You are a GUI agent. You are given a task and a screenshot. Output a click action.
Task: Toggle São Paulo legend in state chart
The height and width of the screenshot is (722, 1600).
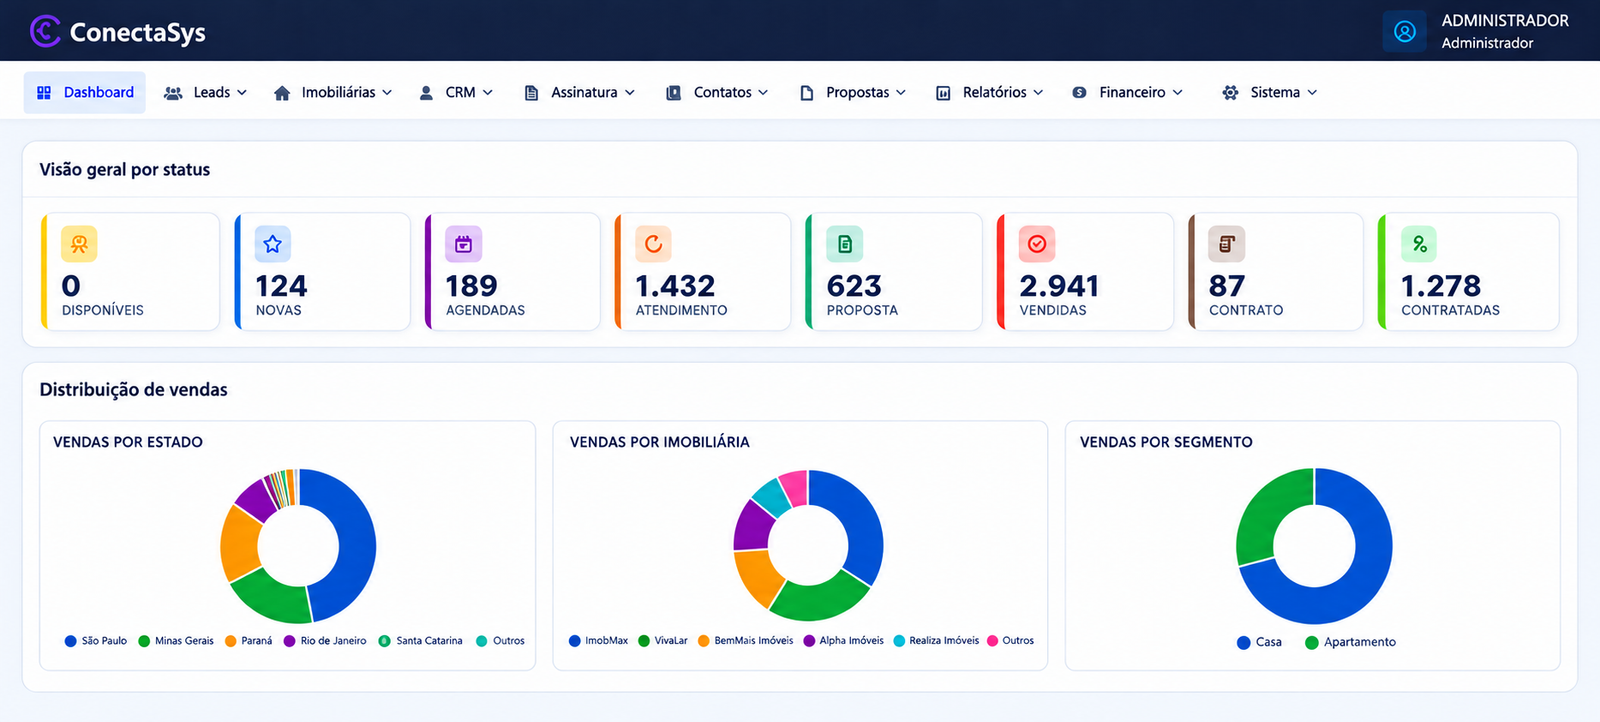[96, 641]
